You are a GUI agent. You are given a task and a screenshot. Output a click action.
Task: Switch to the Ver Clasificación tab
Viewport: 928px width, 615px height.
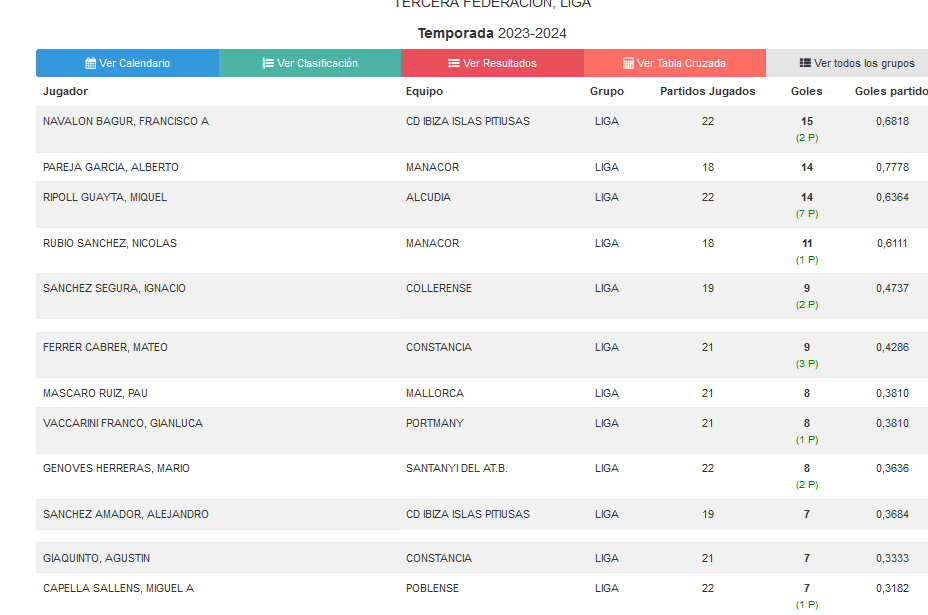coord(310,63)
